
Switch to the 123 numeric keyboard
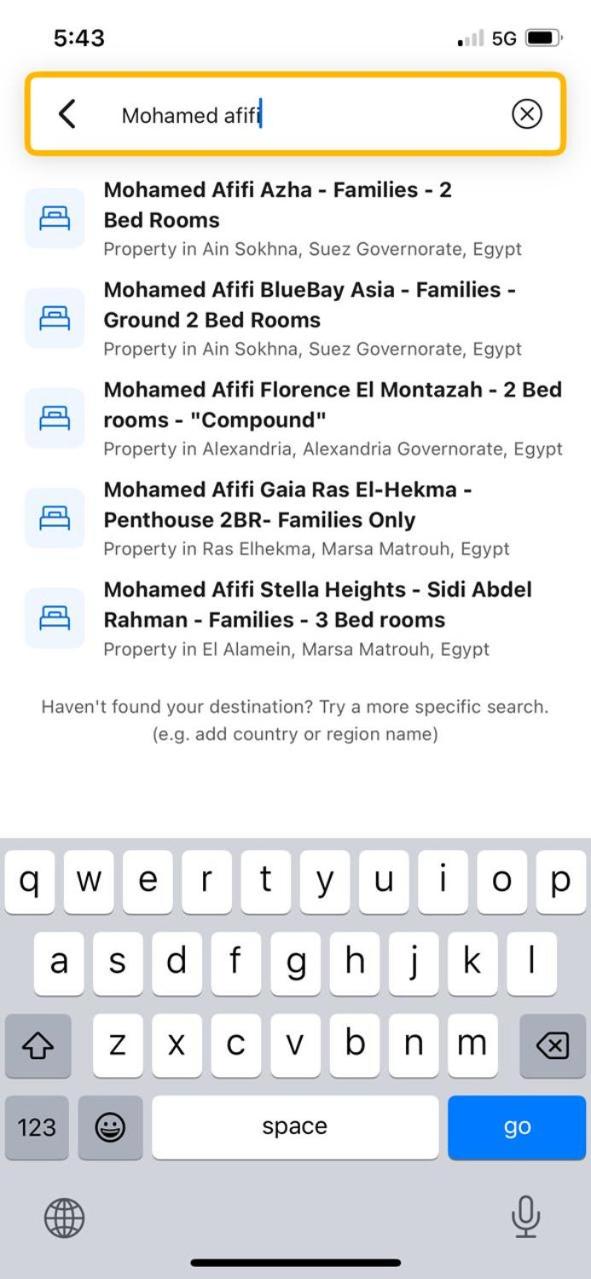(x=37, y=1127)
